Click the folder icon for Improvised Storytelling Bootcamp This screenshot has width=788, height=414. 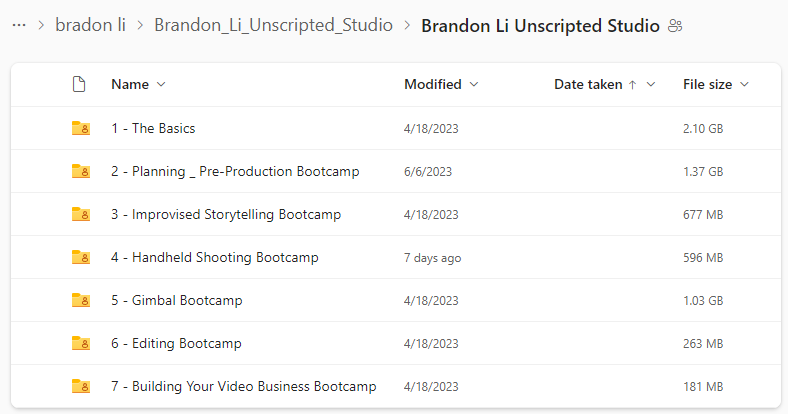[80, 215]
